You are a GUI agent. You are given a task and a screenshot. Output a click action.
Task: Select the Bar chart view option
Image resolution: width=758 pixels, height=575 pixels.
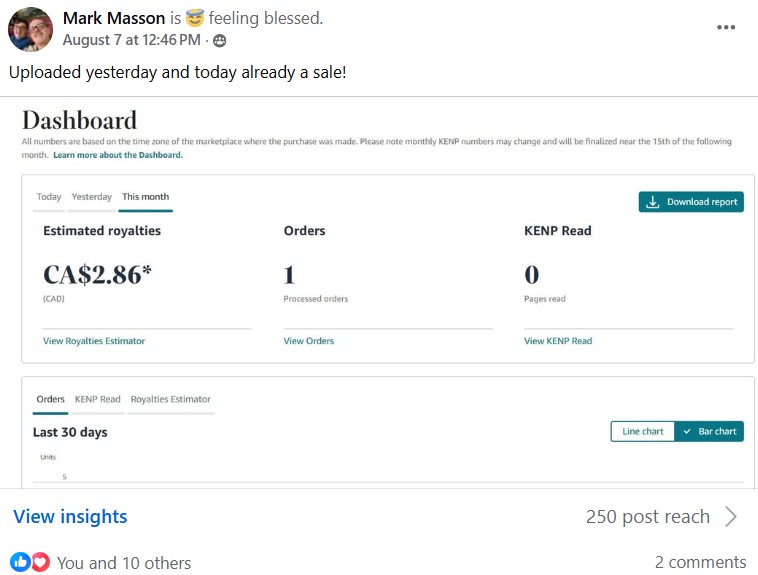coord(710,431)
